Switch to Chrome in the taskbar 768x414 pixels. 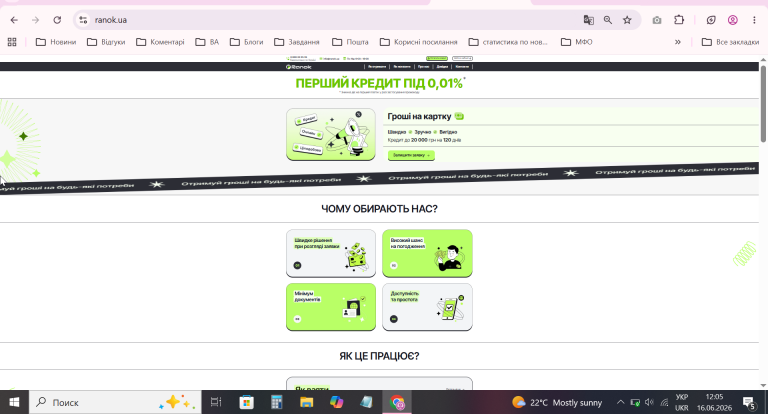pyautogui.click(x=397, y=402)
